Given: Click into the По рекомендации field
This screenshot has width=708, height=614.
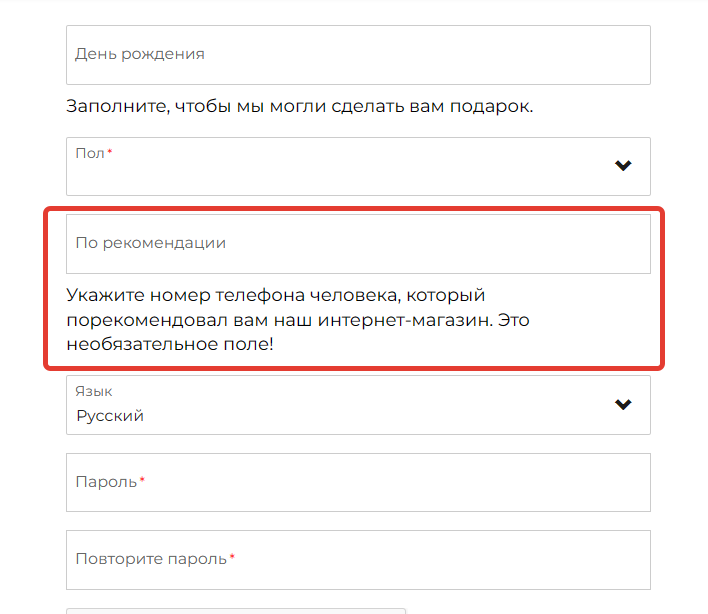Looking at the screenshot, I should 358,244.
